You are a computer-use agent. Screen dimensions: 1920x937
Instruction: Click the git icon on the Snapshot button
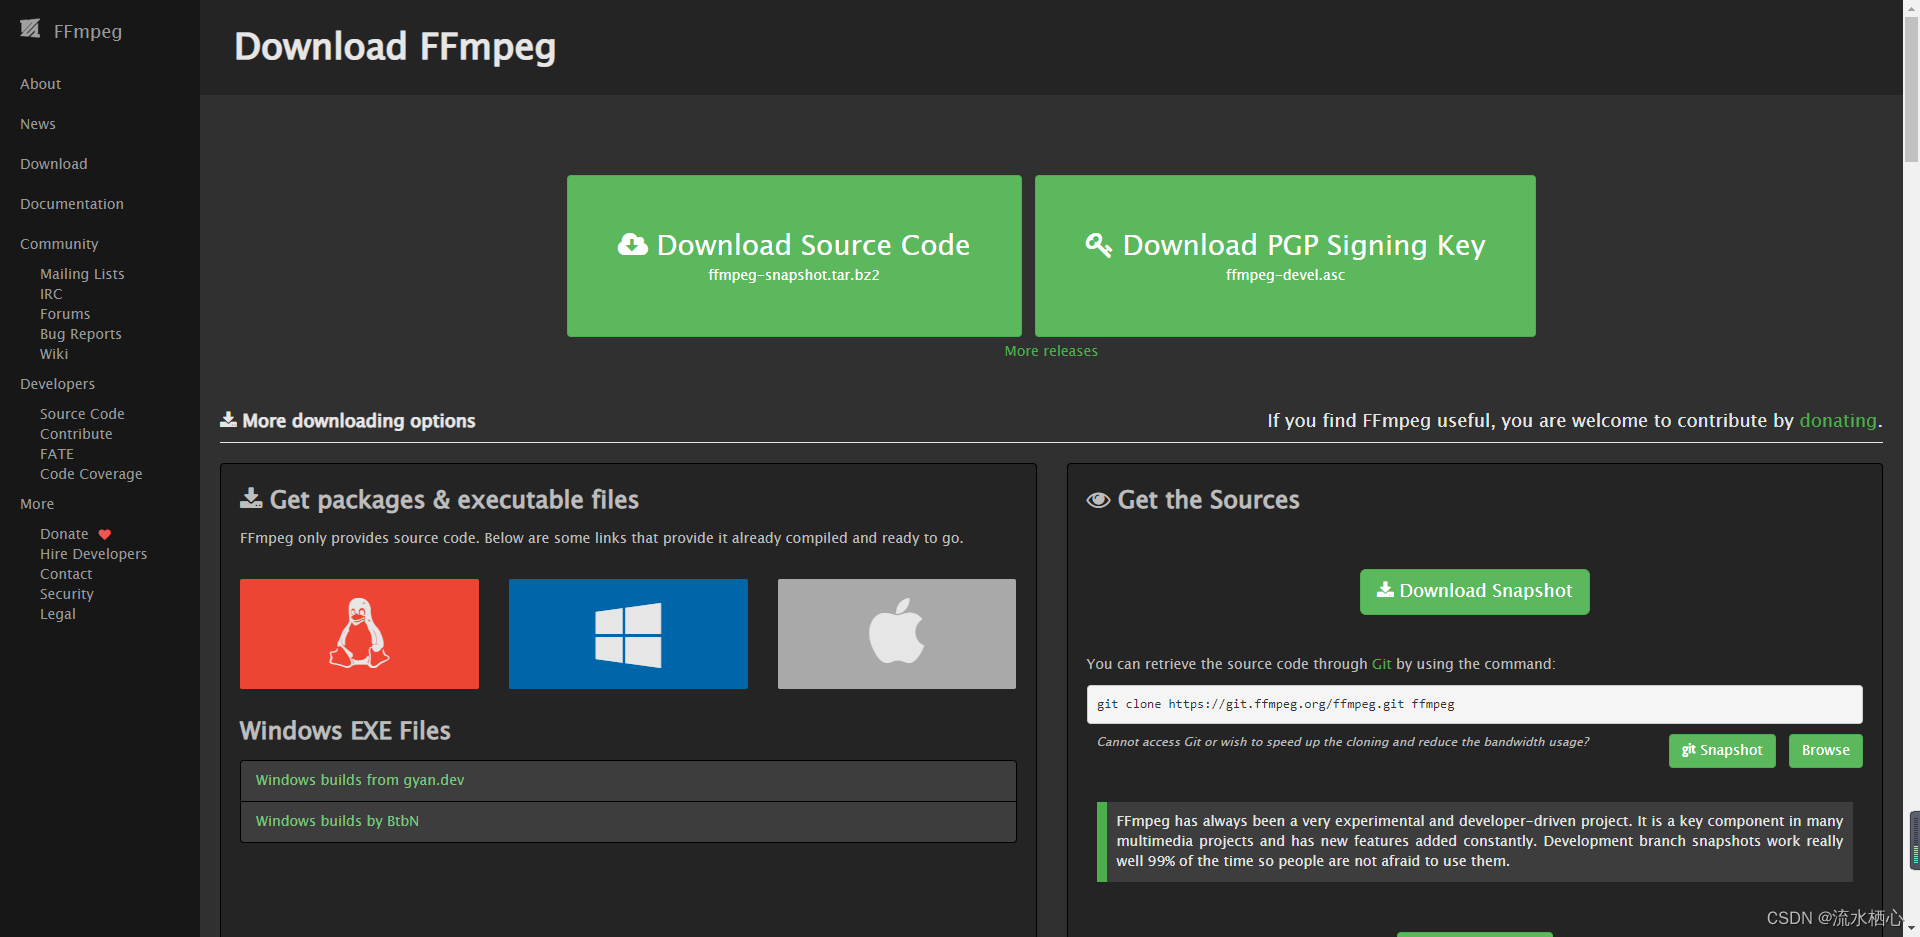[1690, 750]
